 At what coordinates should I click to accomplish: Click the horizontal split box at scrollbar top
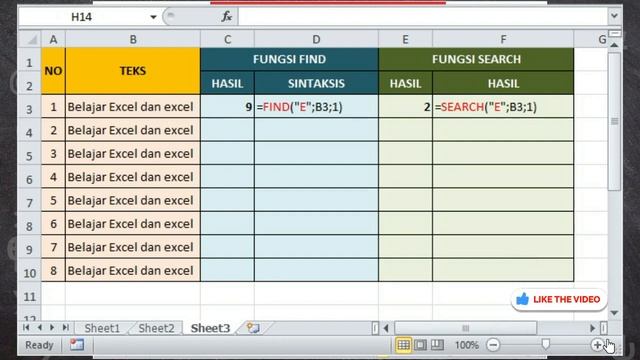click(x=615, y=33)
